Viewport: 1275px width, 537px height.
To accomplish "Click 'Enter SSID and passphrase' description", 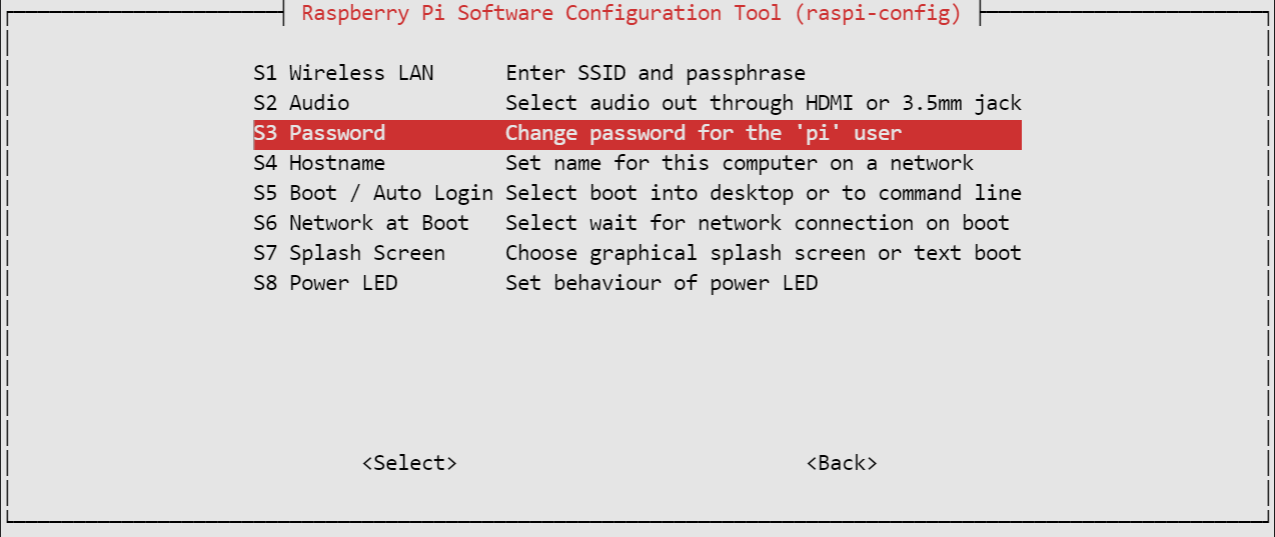I will [x=655, y=73].
